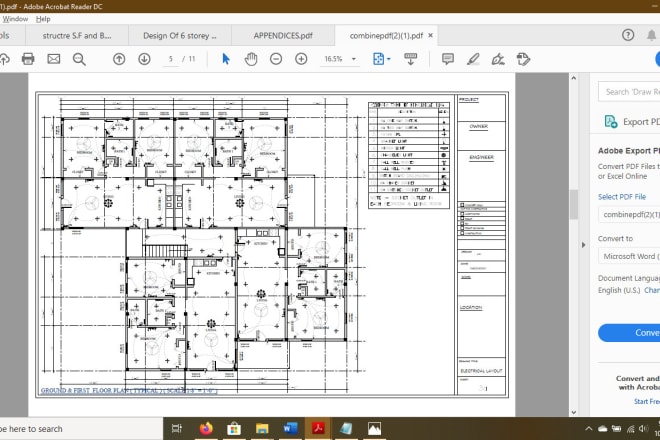
Task: Go to next page arrow
Action: (x=144, y=59)
